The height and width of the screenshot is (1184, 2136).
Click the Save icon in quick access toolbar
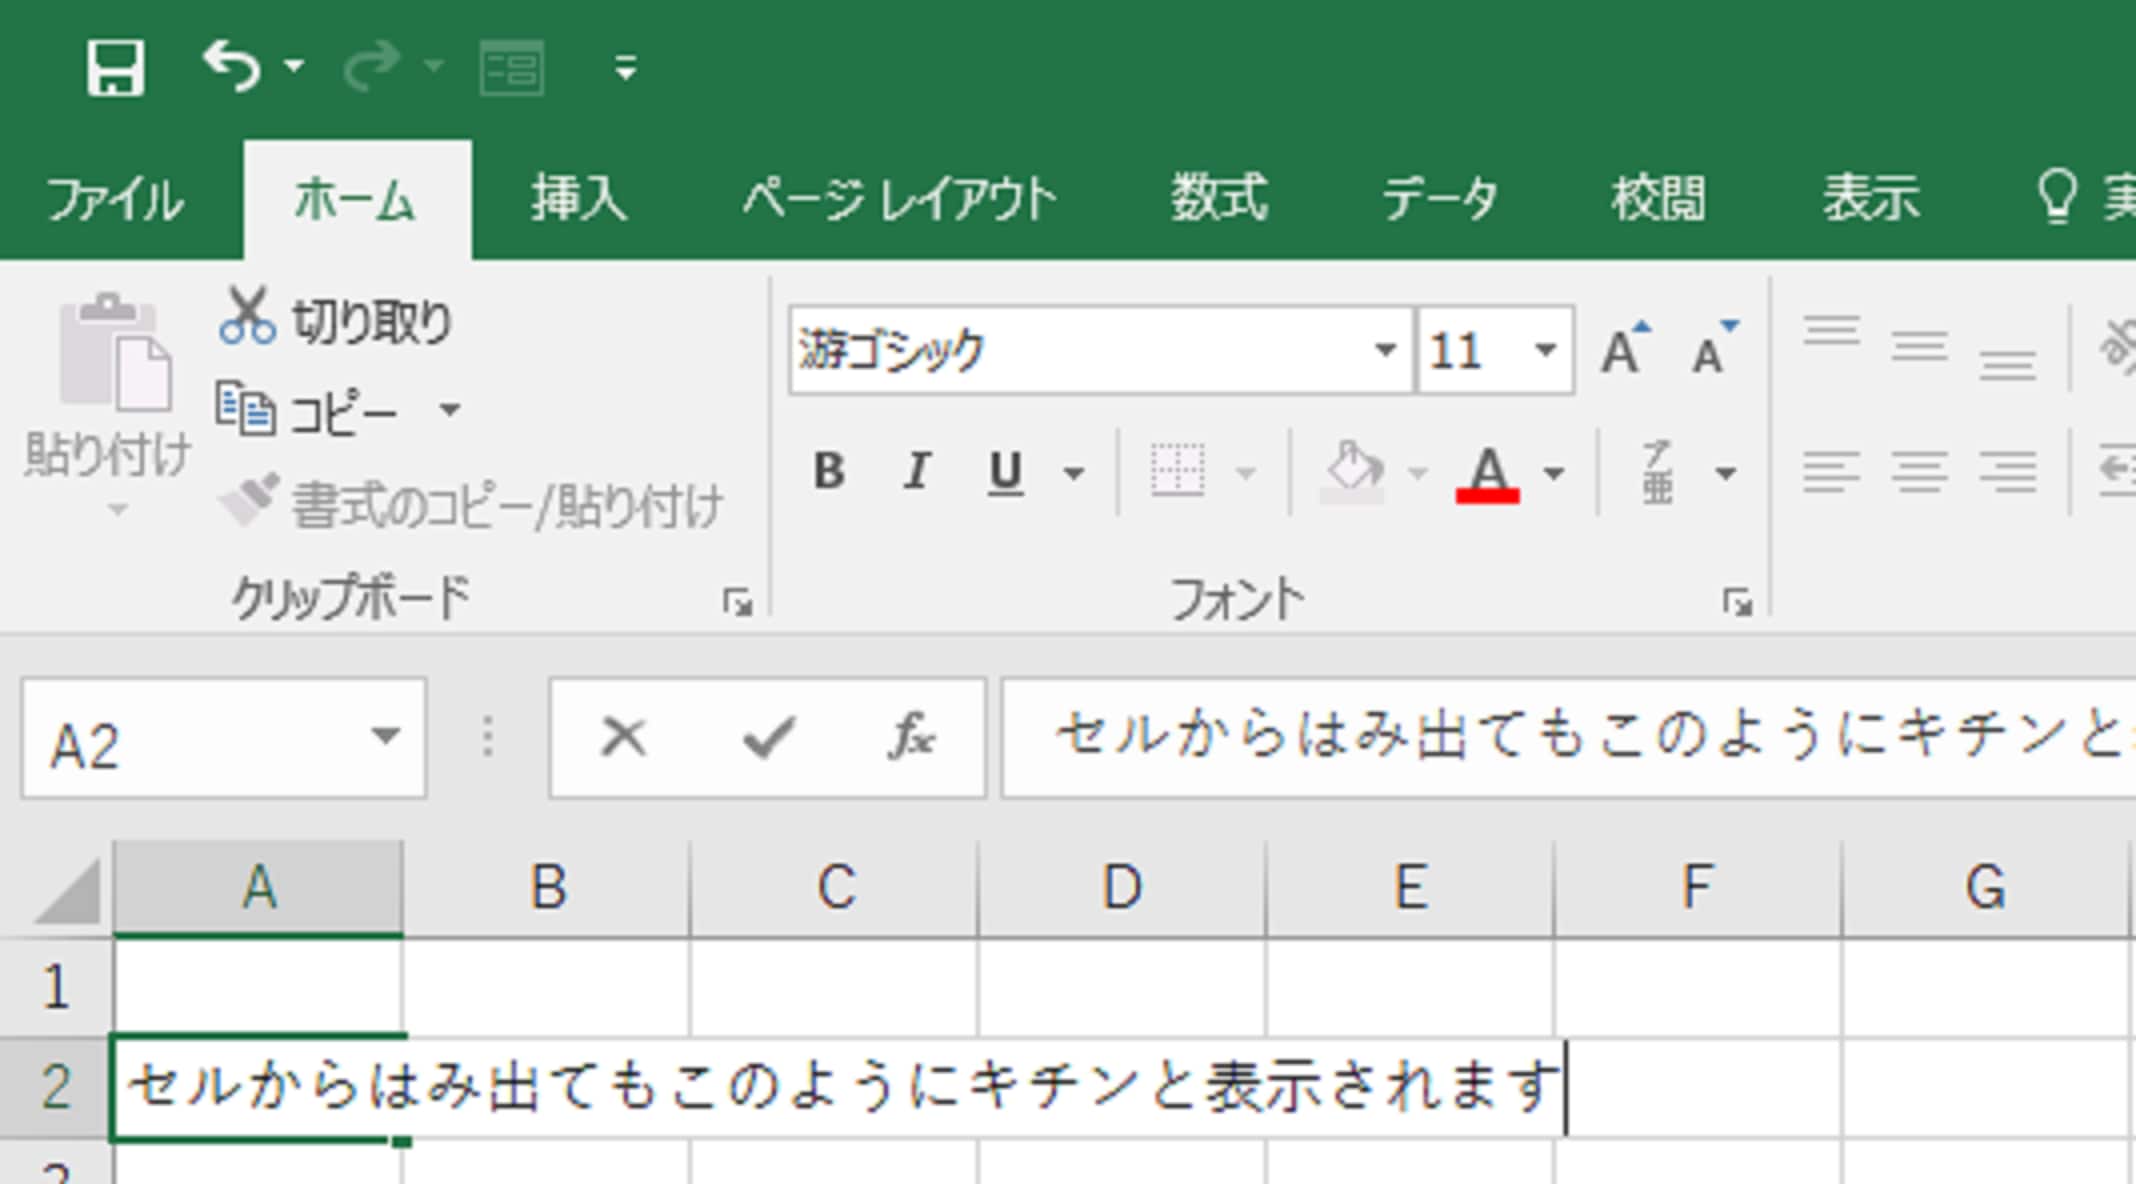(x=115, y=68)
